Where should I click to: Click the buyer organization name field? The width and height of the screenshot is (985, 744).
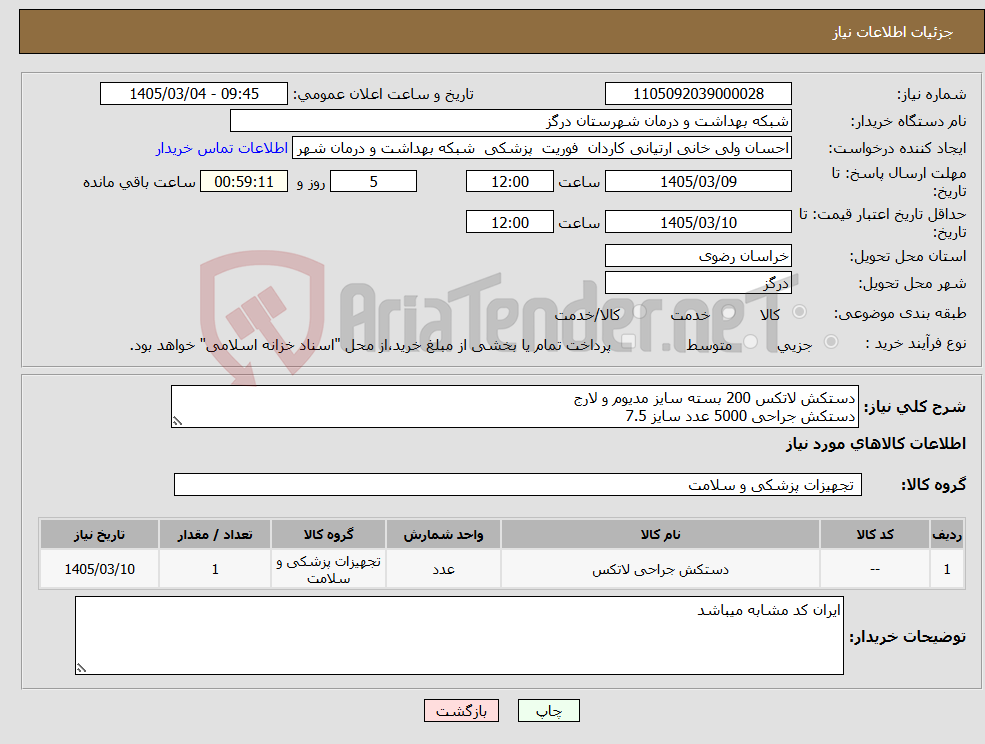[511, 121]
